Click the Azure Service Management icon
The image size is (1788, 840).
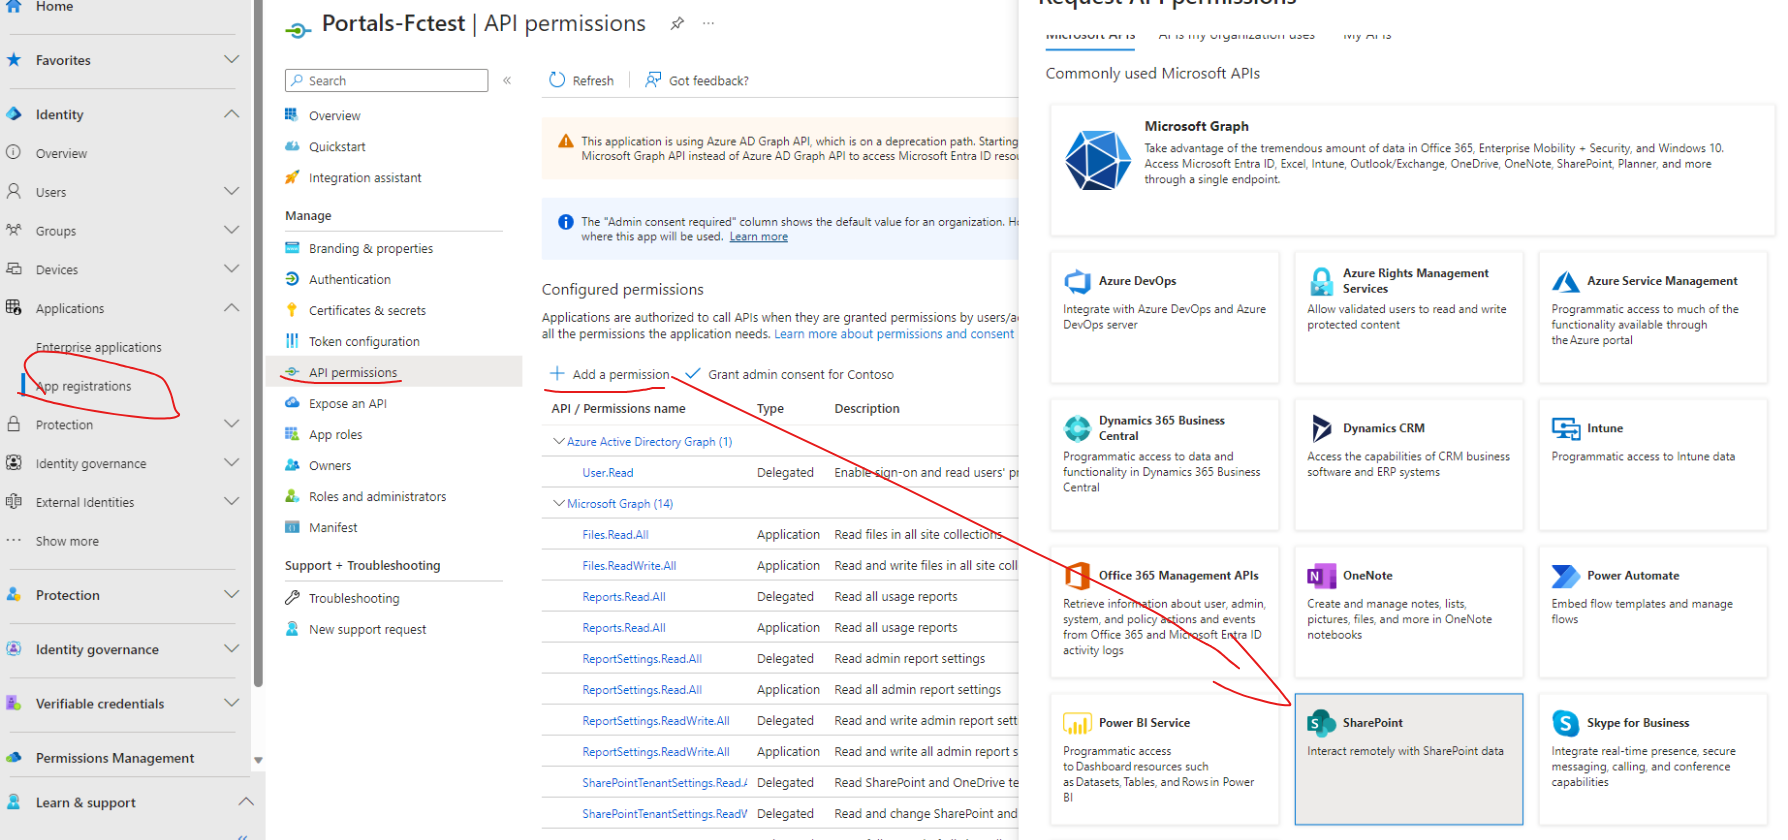[1565, 281]
